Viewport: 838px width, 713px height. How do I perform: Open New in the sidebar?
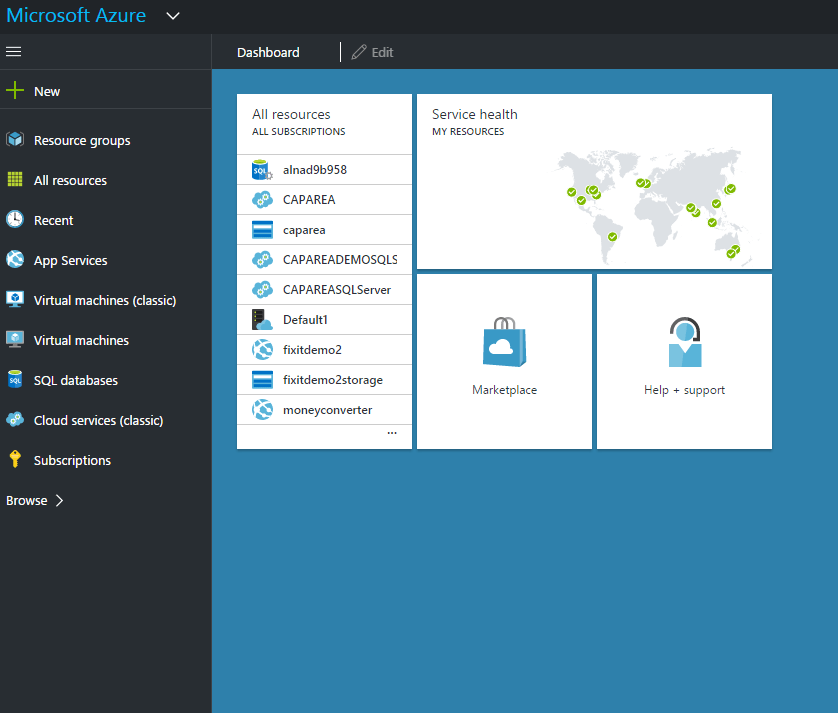click(47, 91)
